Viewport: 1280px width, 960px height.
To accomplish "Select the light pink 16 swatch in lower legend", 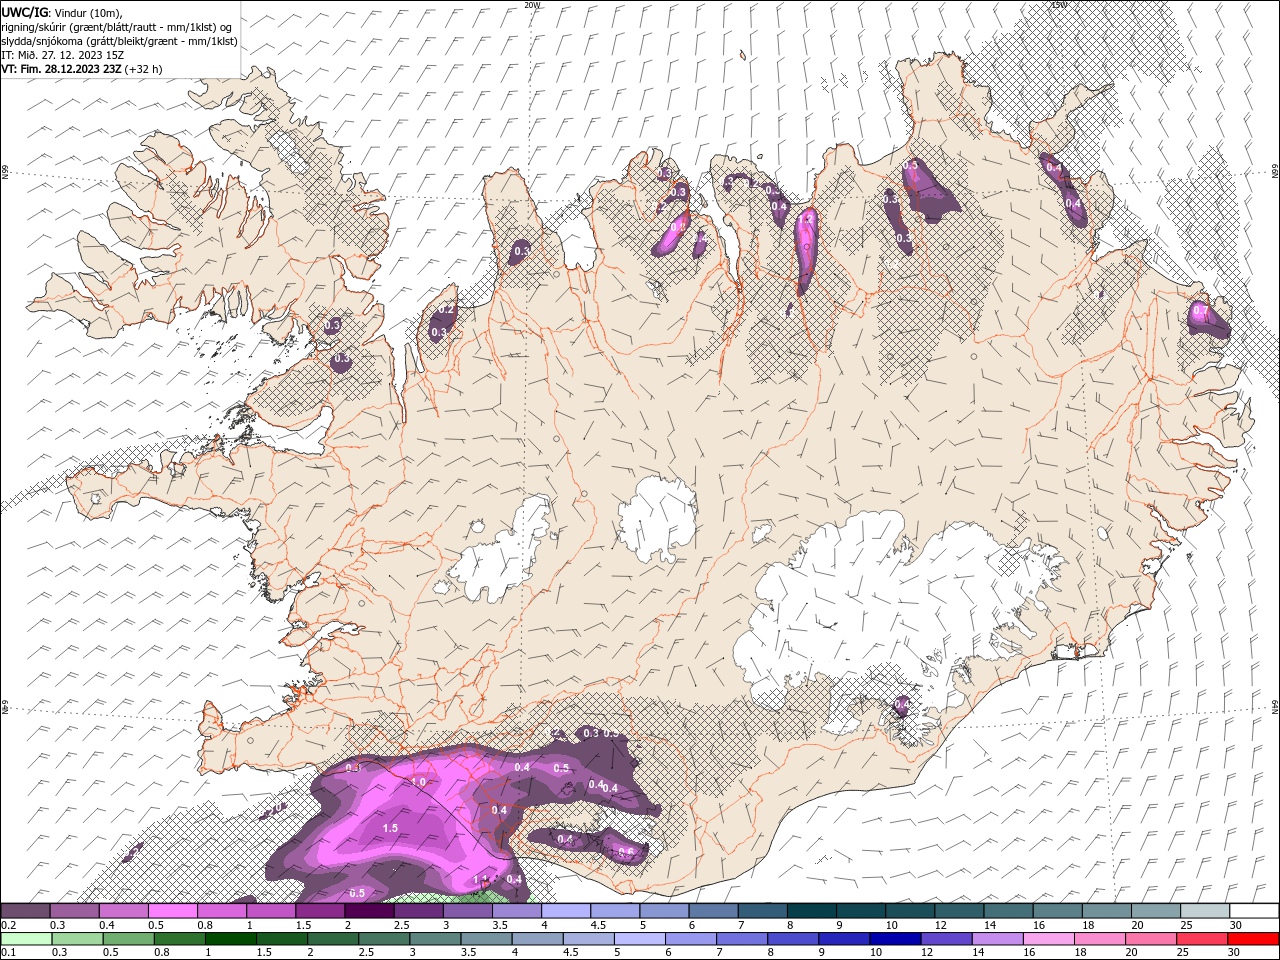I will 1048,939.
